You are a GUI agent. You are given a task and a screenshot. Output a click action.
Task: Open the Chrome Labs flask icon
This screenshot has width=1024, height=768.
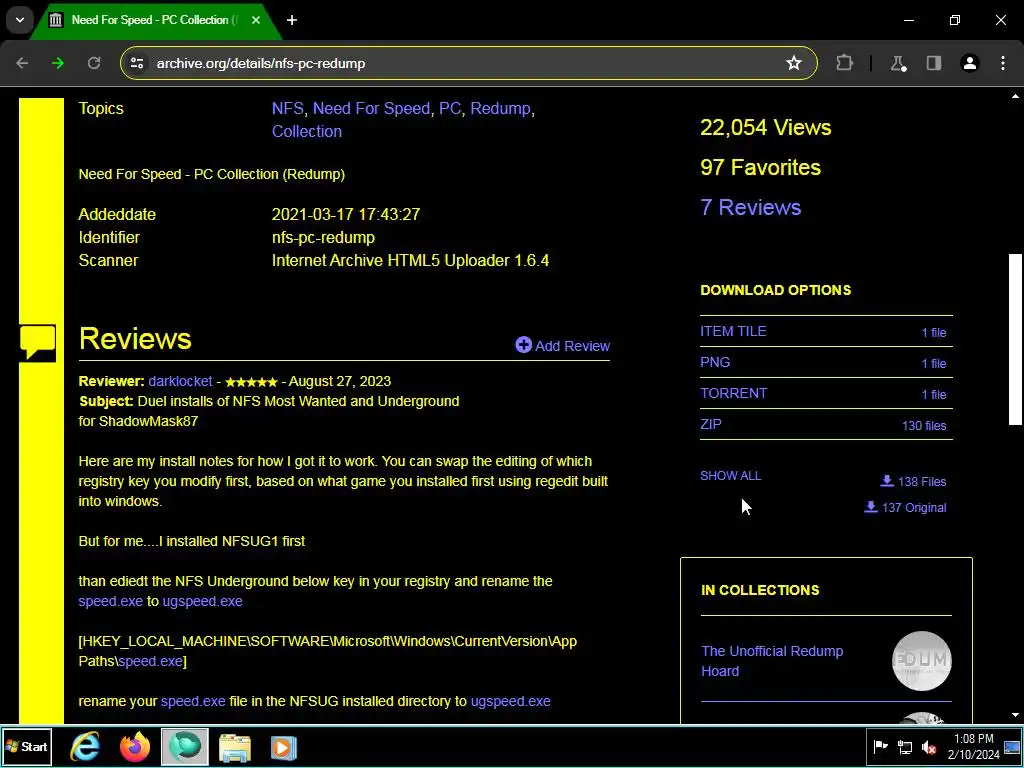click(x=898, y=63)
